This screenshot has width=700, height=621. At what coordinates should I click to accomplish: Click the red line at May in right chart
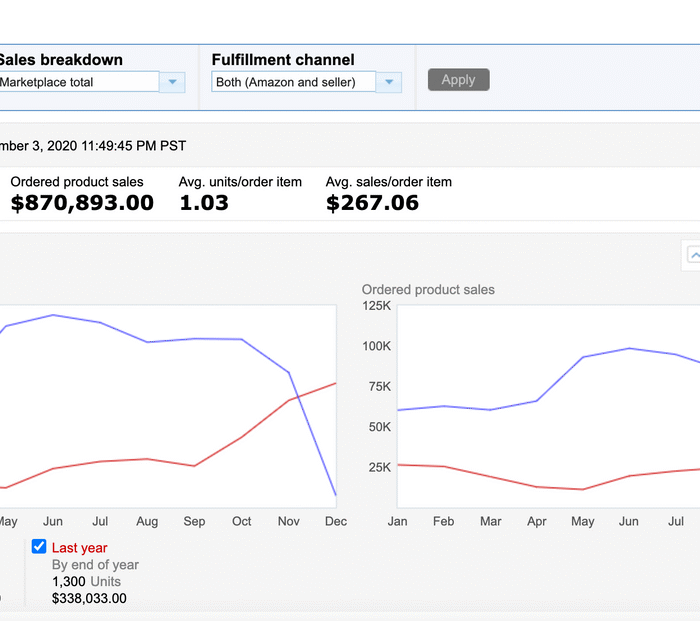click(582, 489)
